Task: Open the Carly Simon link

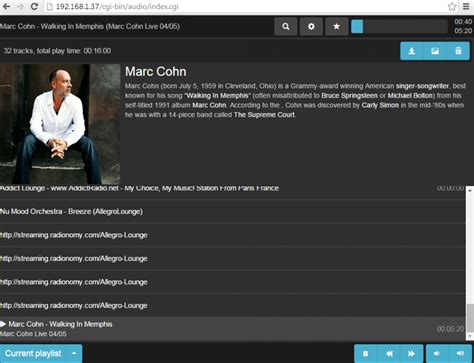Action: 380,105
